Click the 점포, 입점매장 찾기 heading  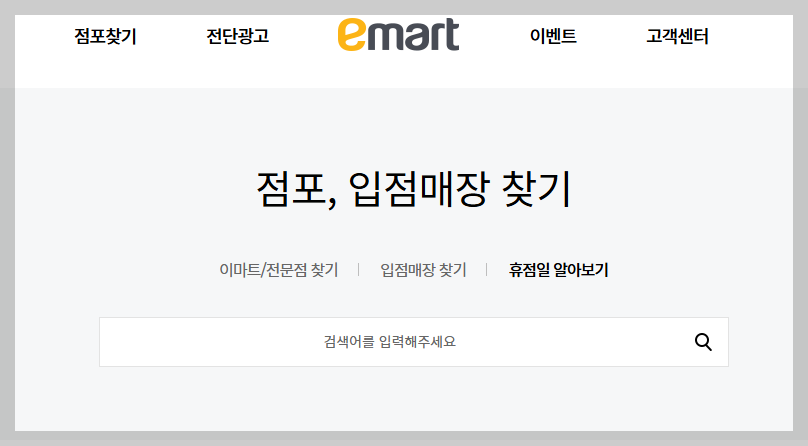coord(414,189)
